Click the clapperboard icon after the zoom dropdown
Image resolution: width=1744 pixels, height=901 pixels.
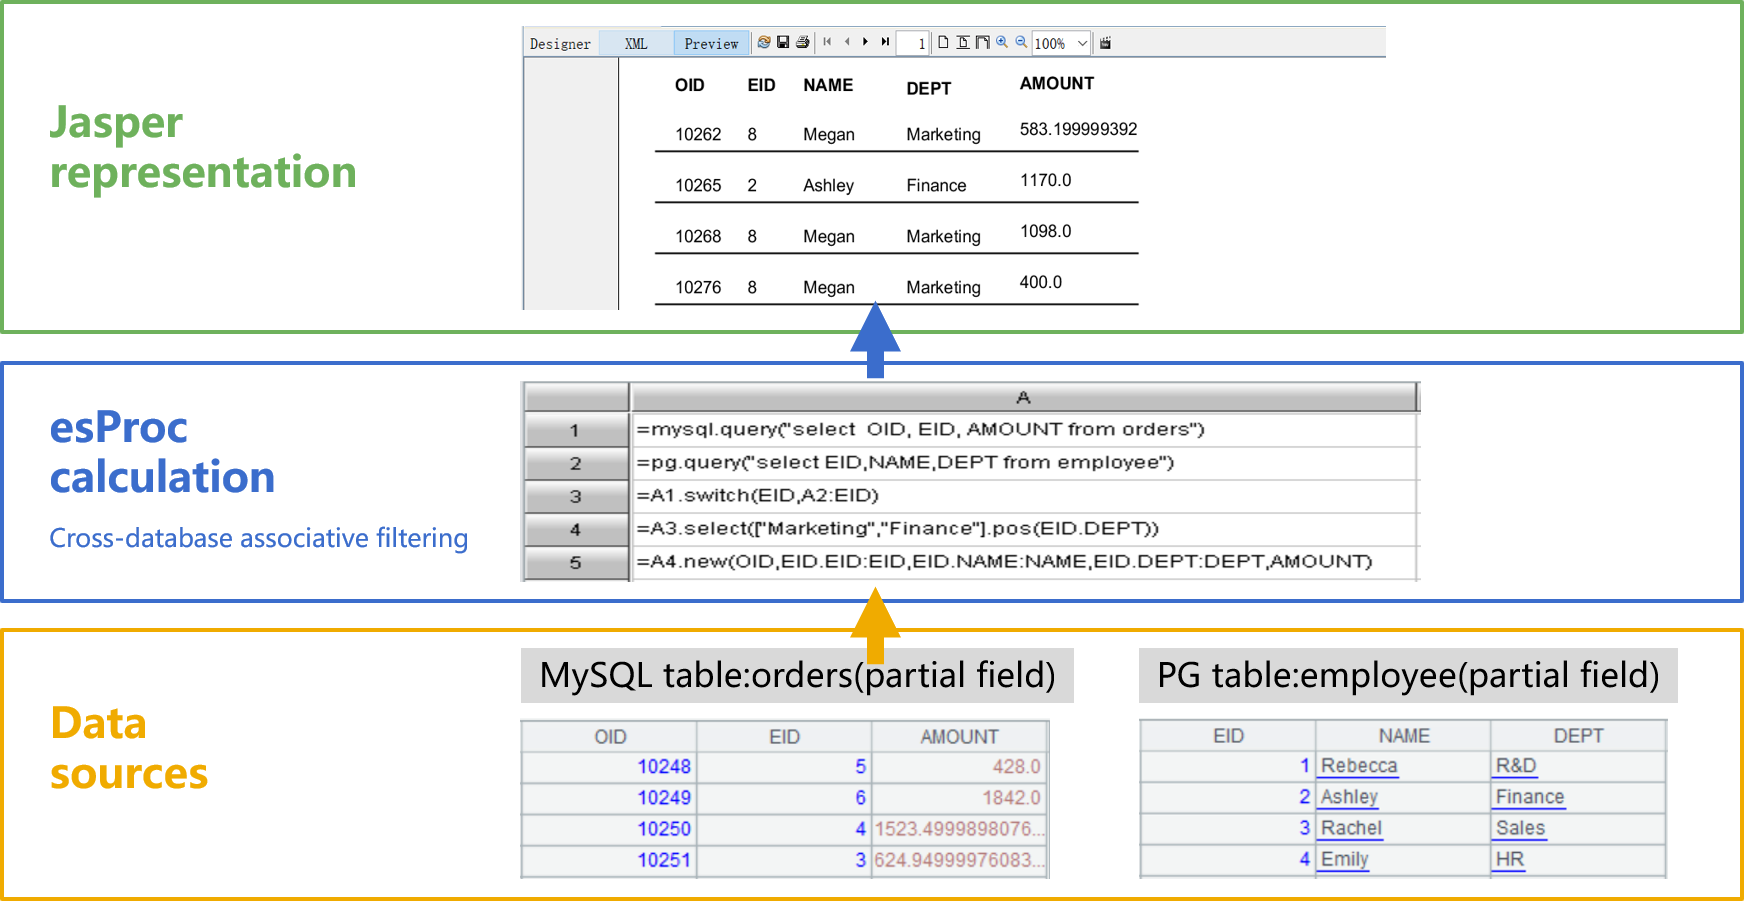[x=1105, y=42]
